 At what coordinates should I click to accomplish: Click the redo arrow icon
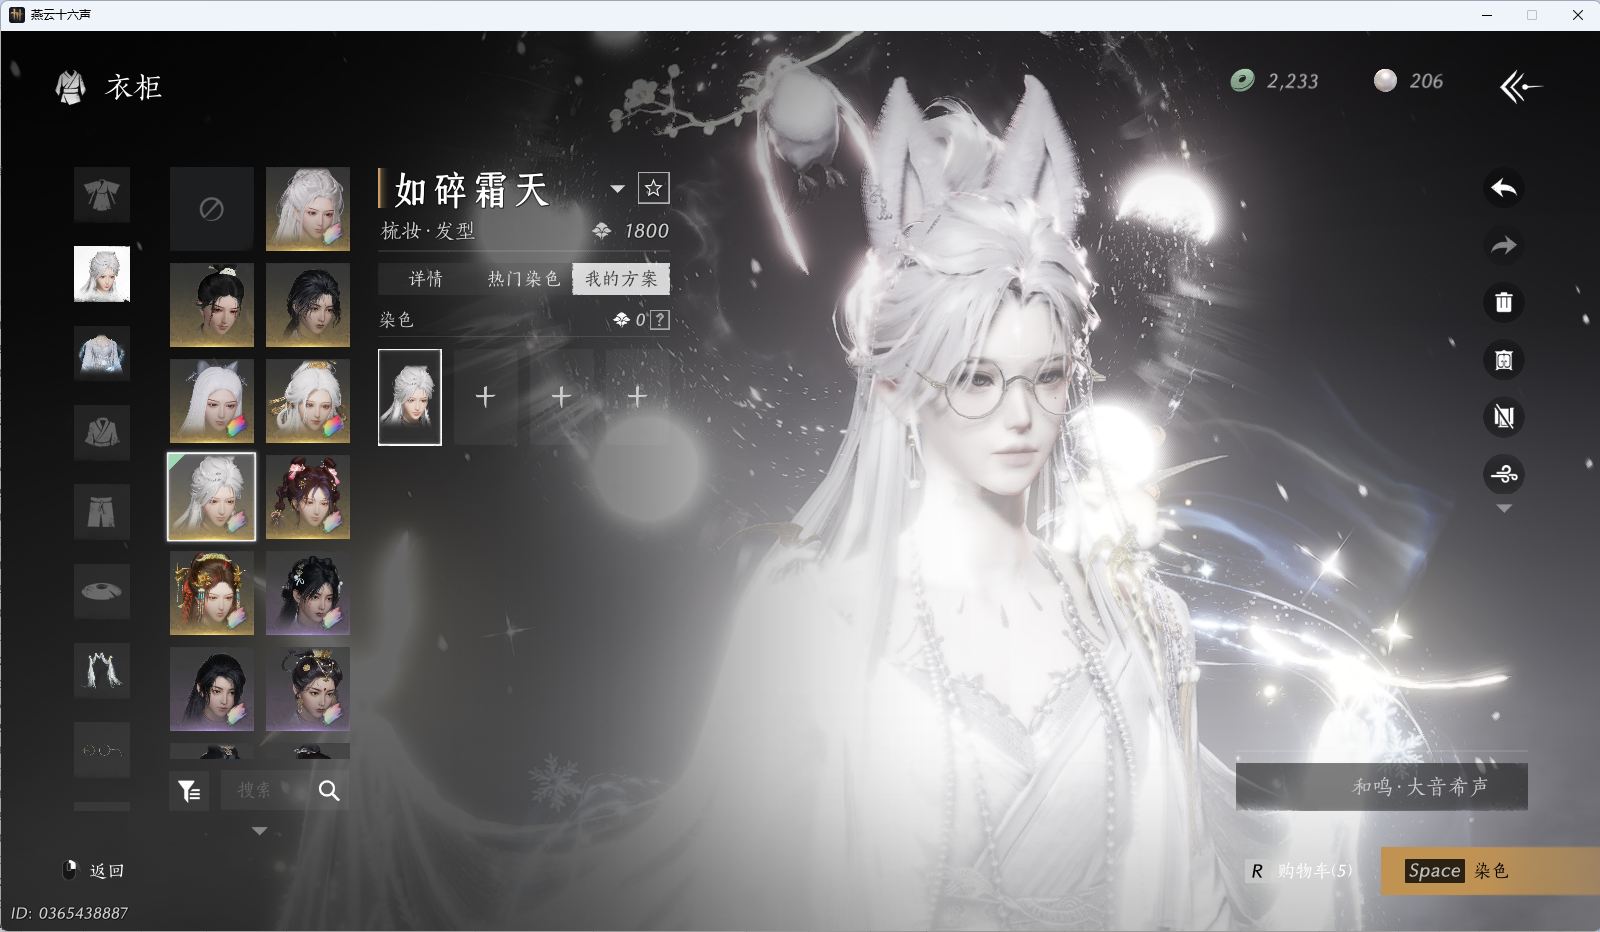1503,245
